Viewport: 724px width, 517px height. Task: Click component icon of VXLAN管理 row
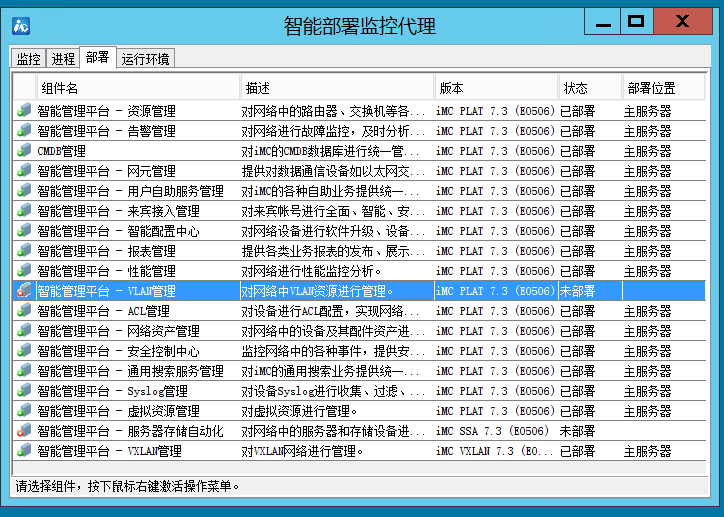click(x=24, y=451)
